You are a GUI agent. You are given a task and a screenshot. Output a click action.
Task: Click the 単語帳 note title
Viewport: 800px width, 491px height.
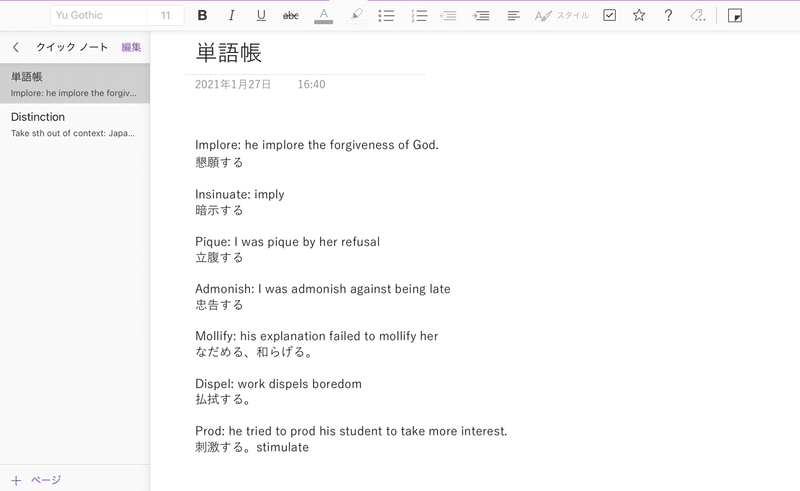[x=229, y=53]
